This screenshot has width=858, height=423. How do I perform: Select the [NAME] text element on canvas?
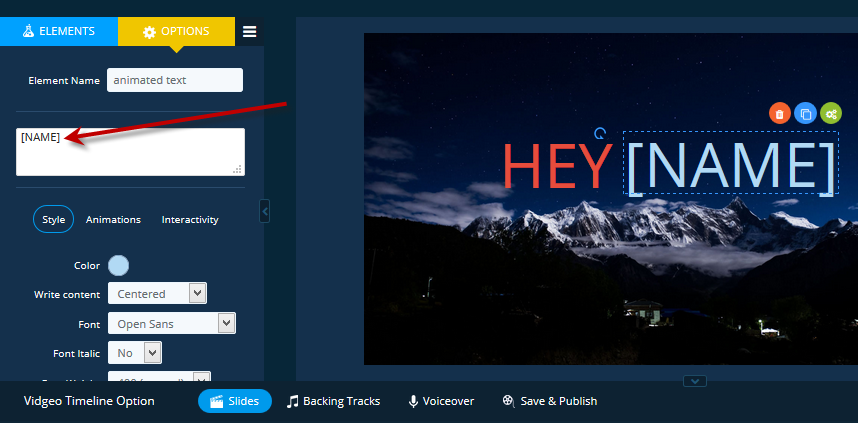click(731, 163)
